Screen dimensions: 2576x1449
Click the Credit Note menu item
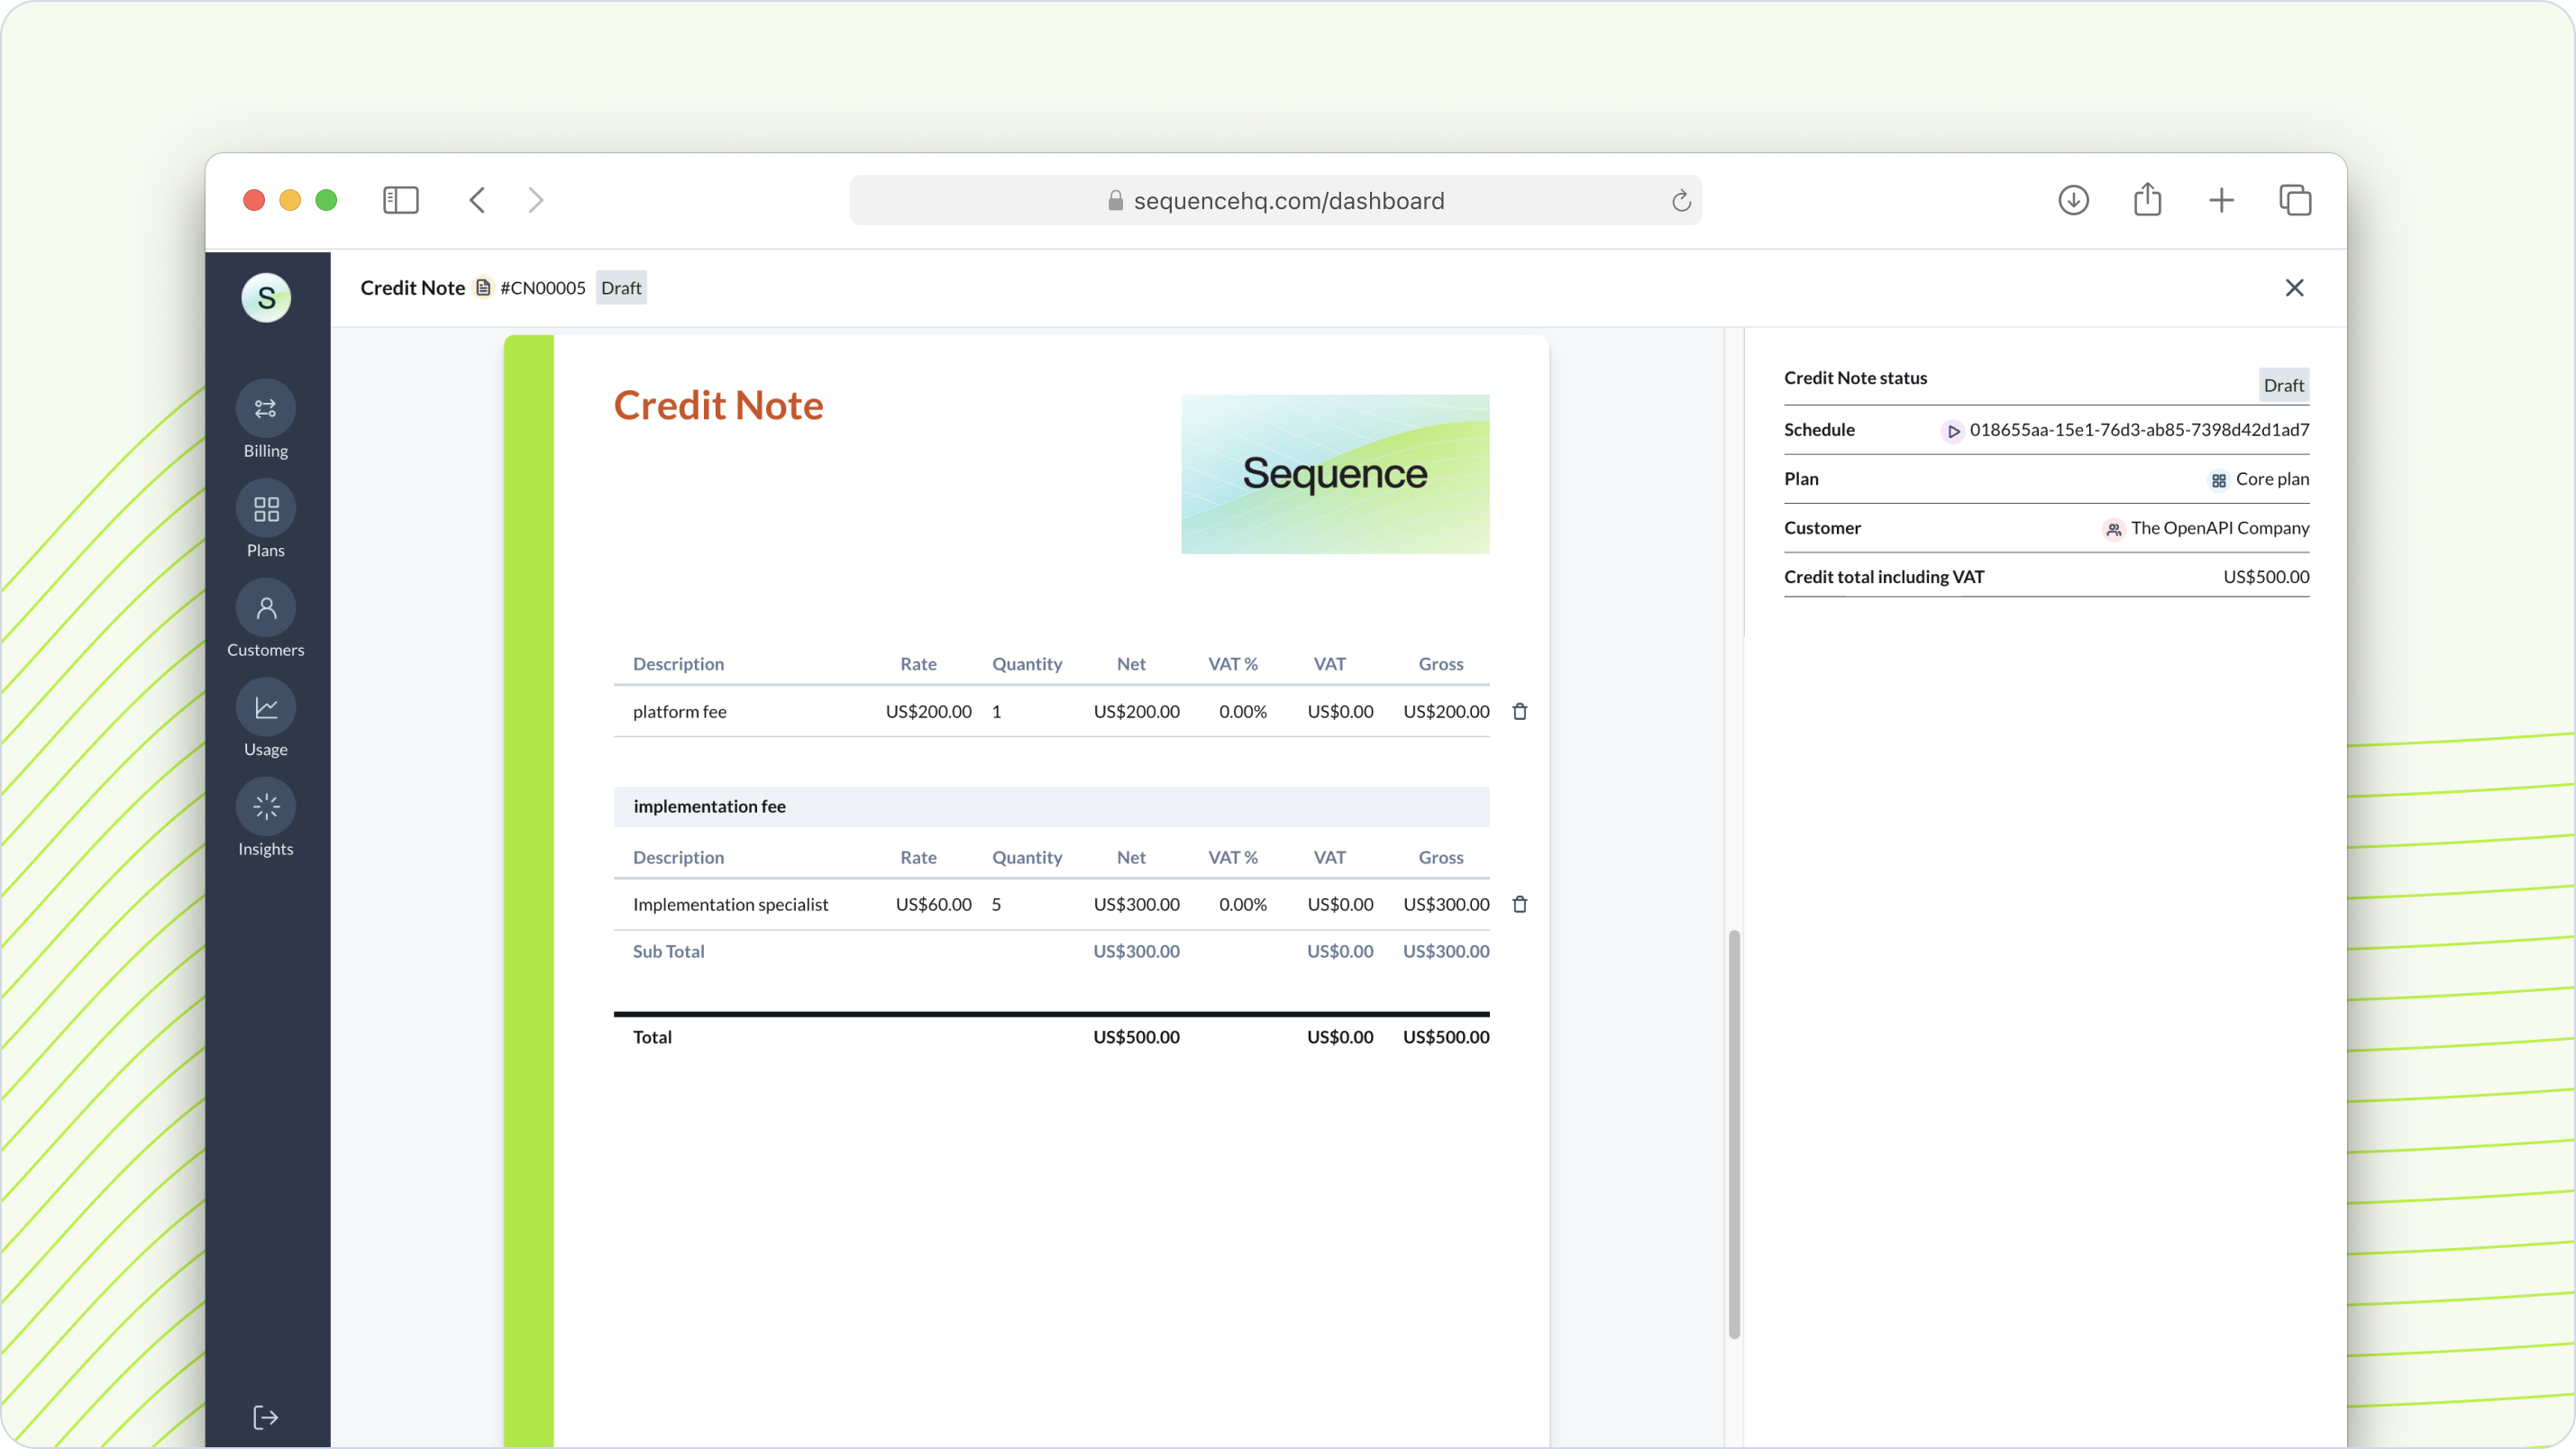[x=412, y=287]
